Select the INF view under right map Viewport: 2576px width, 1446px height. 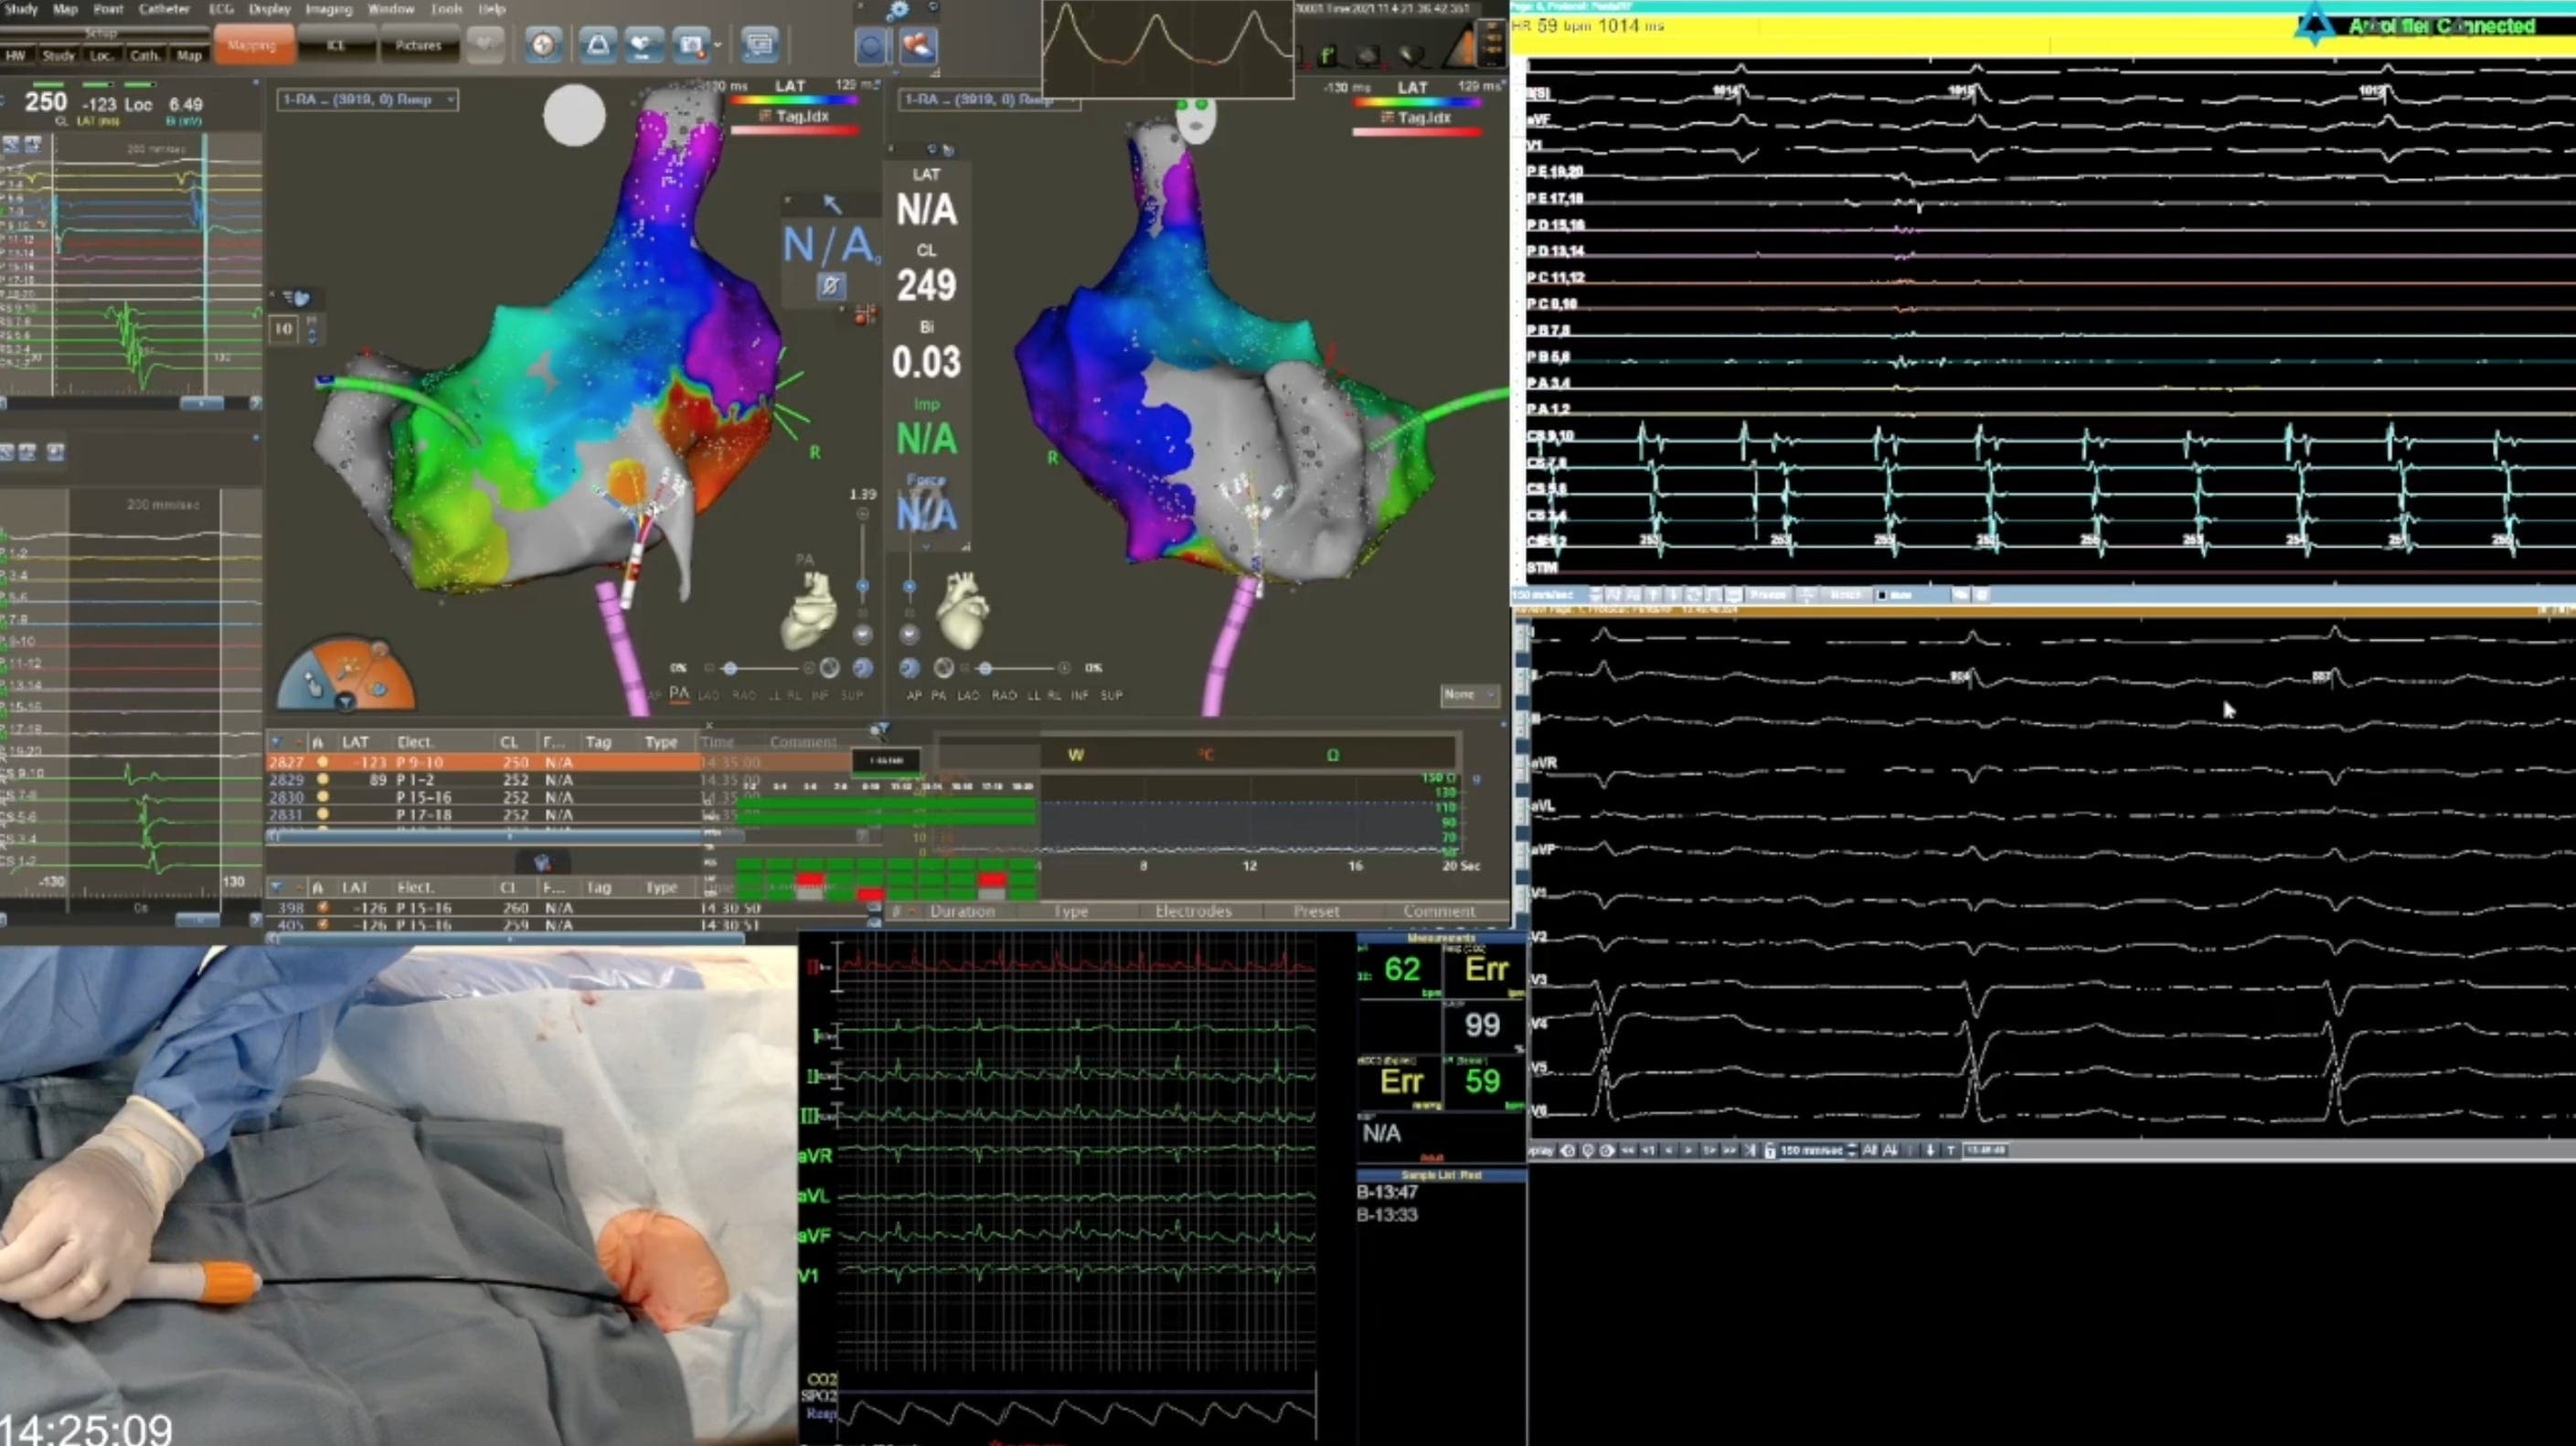pyautogui.click(x=1079, y=695)
